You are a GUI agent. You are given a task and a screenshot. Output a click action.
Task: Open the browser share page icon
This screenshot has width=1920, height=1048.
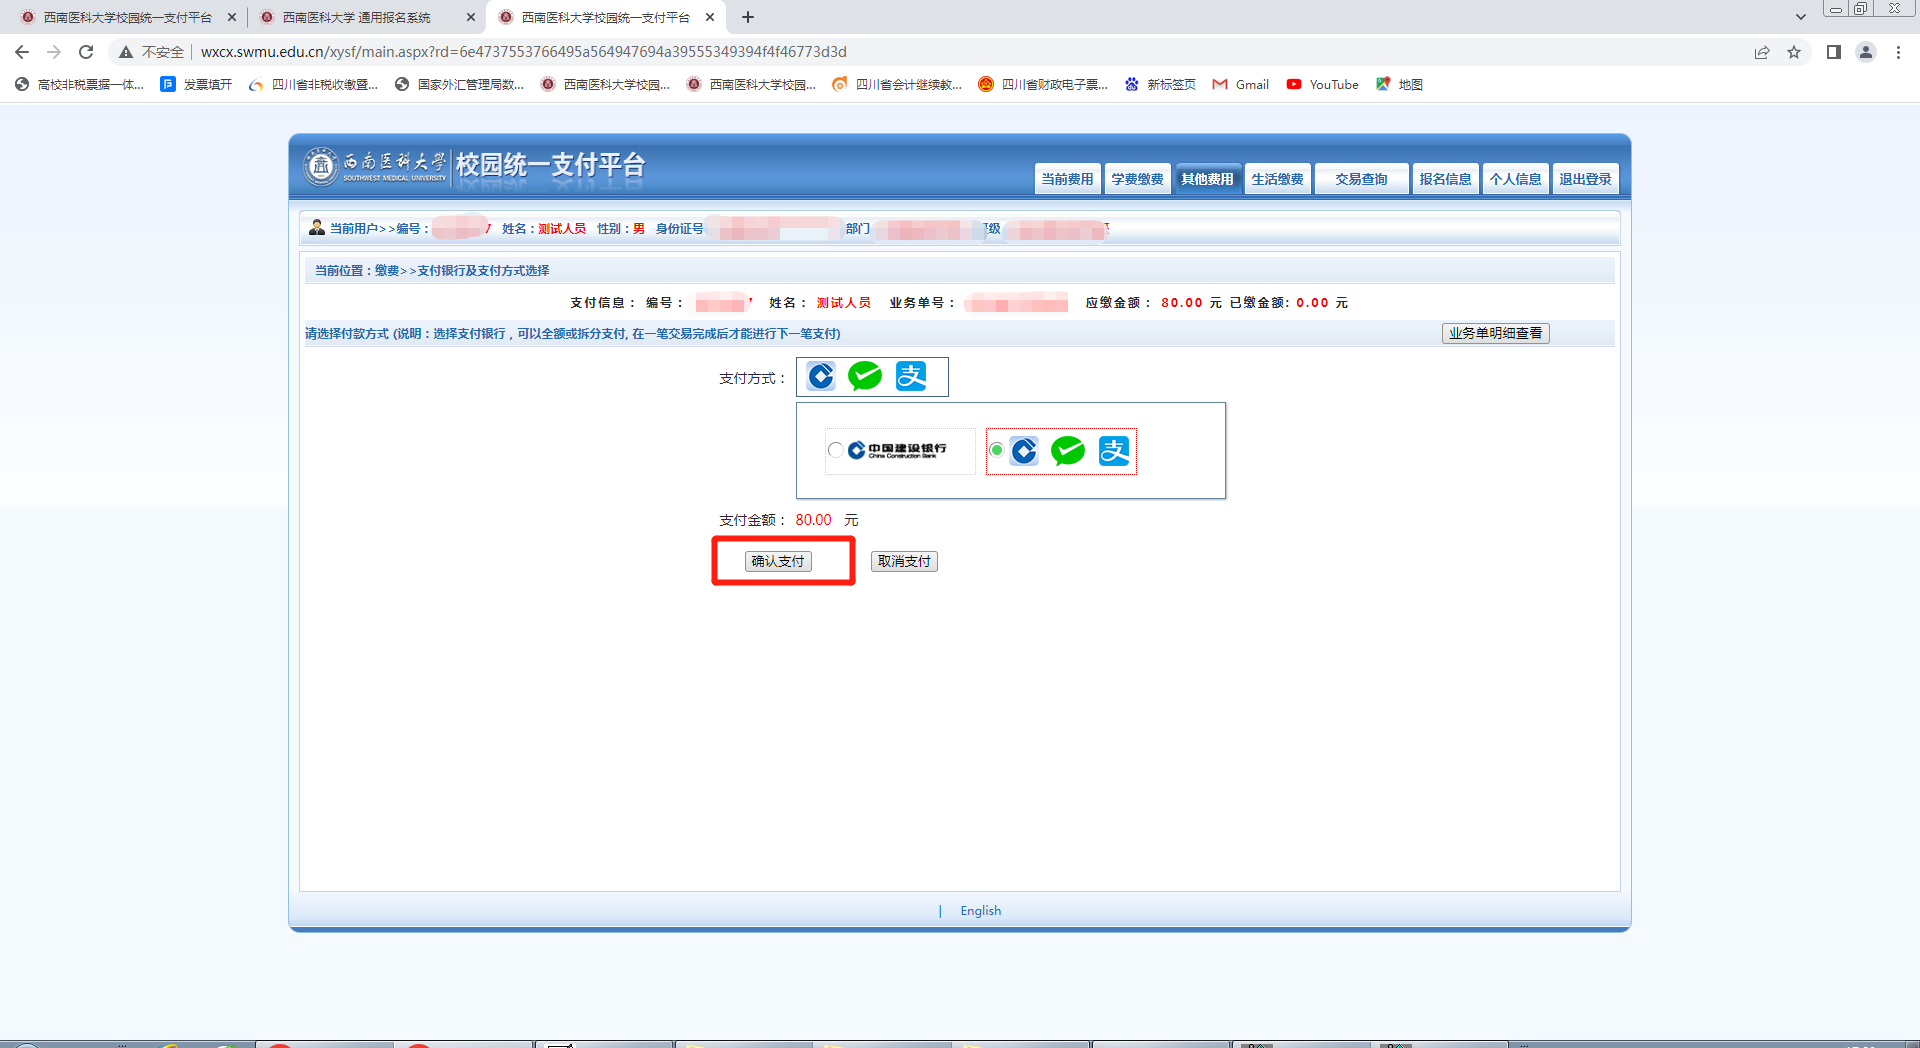click(1762, 52)
